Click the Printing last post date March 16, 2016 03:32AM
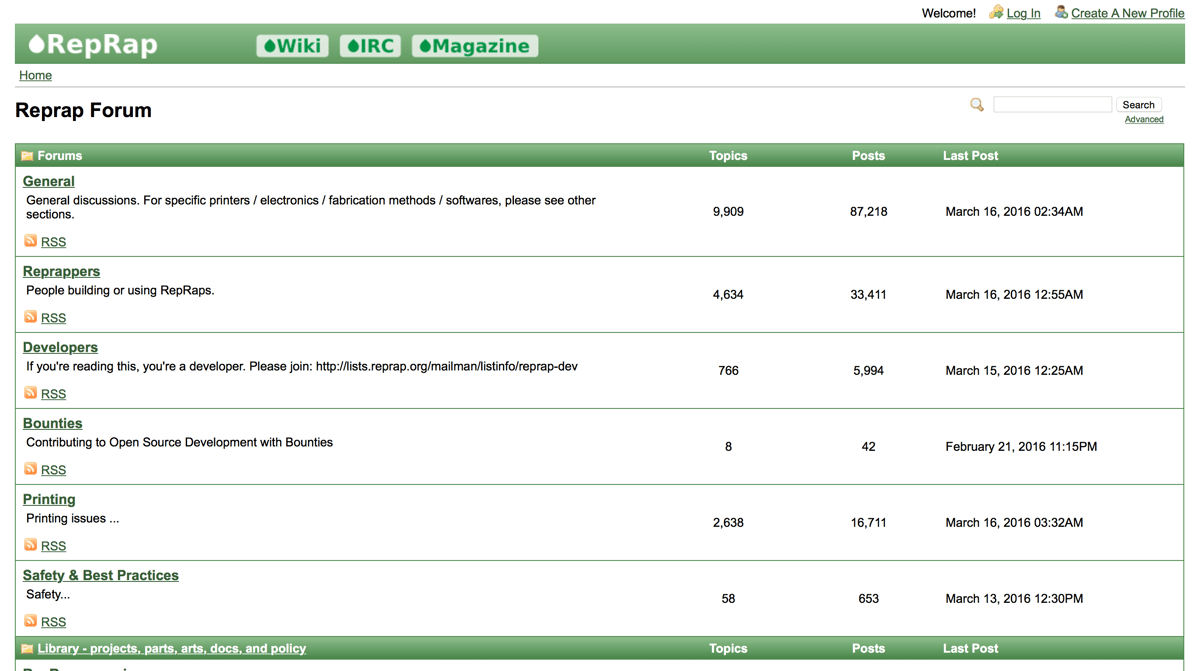 (x=1014, y=523)
